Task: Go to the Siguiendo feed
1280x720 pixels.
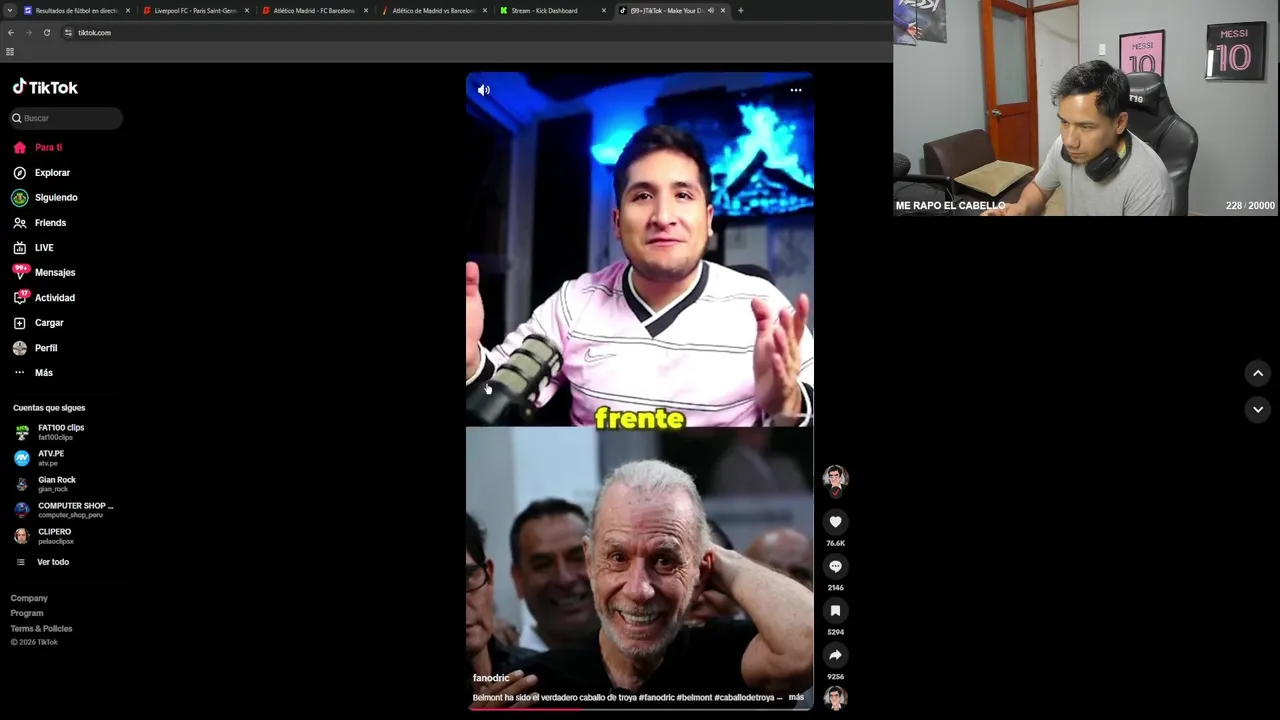Action: point(46,198)
